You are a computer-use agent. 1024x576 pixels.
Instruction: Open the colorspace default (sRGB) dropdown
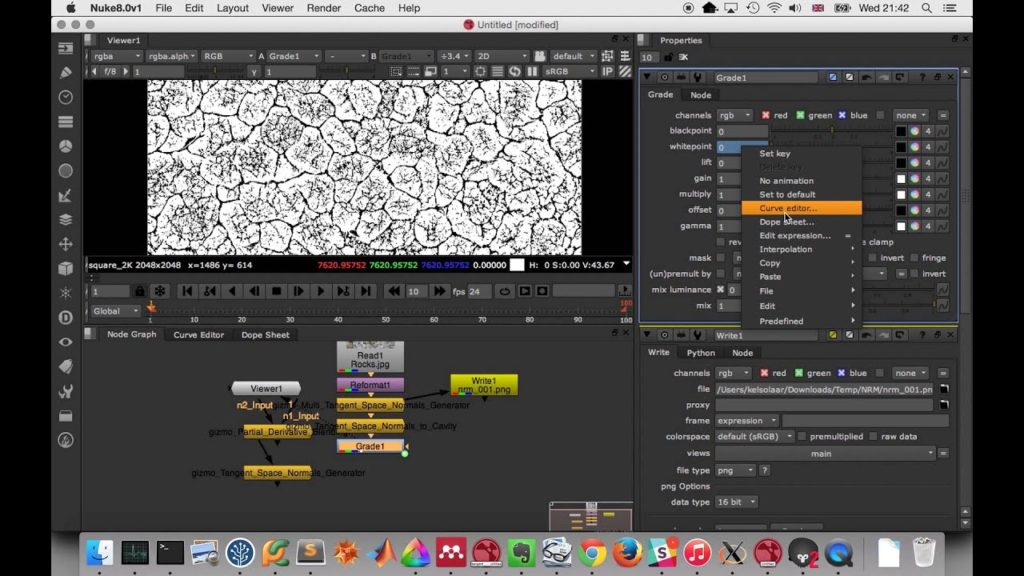pyautogui.click(x=755, y=437)
